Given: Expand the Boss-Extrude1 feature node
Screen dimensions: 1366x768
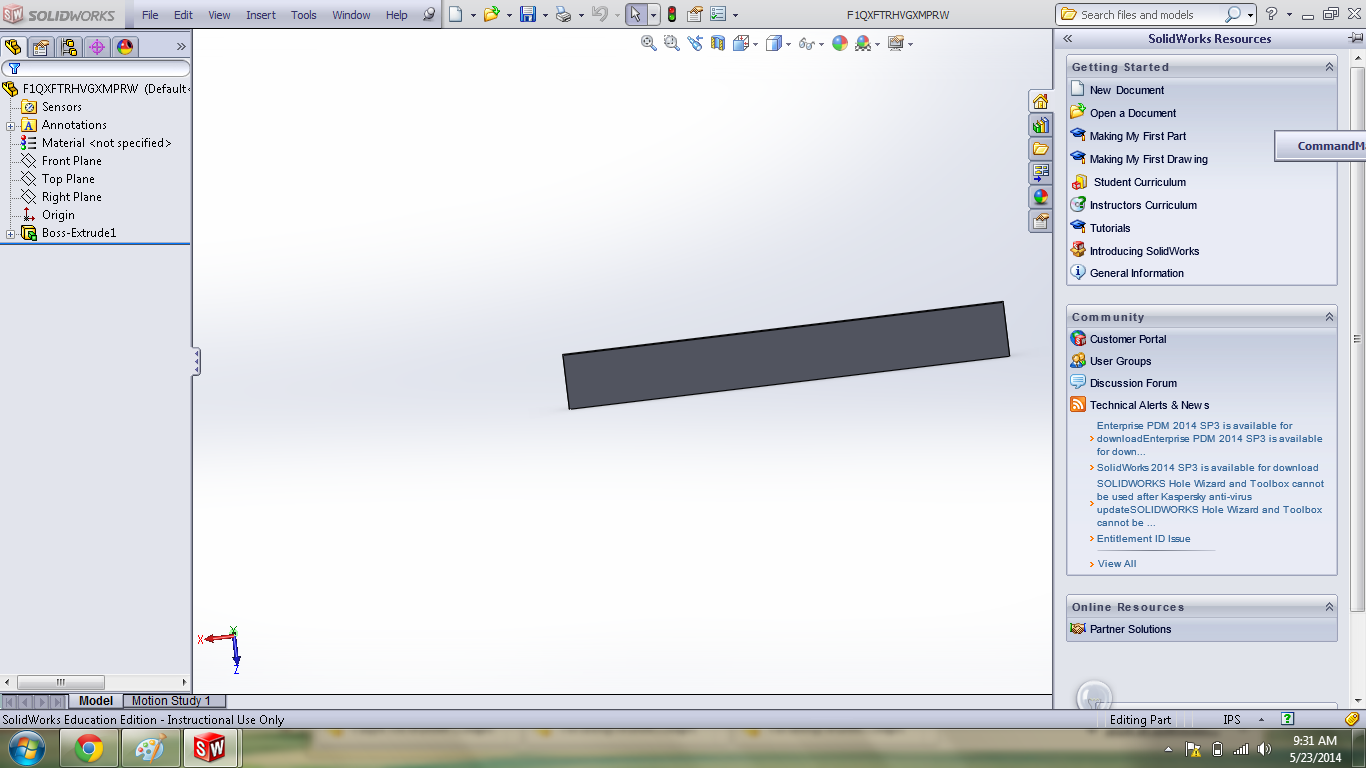Looking at the screenshot, I should 10,233.
